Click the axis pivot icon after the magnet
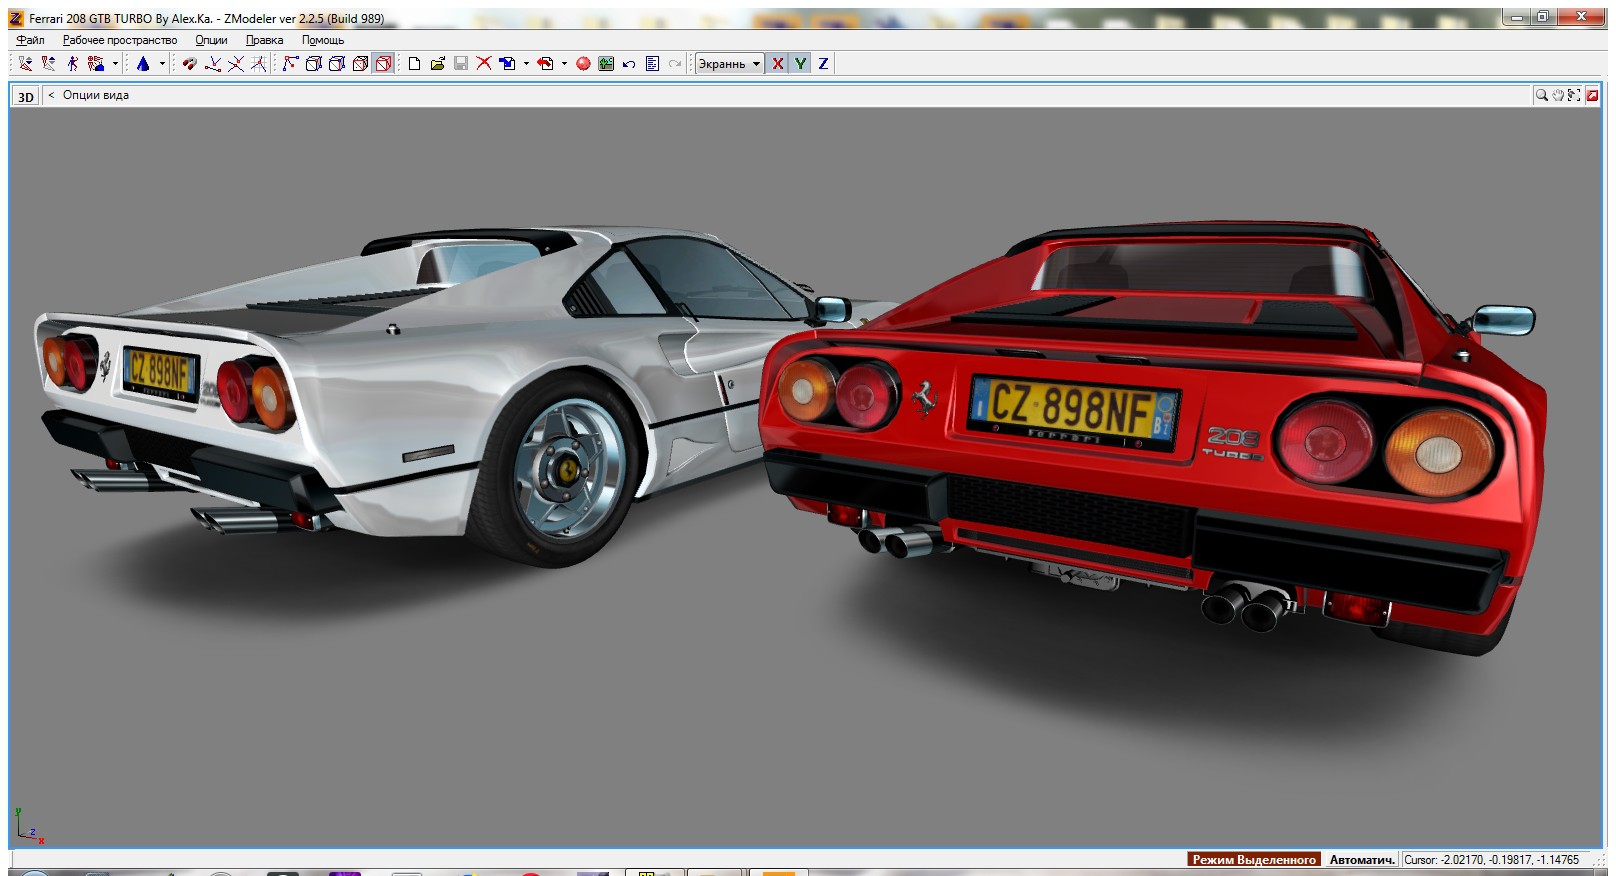Screen dimensions: 1616x876 pos(213,63)
